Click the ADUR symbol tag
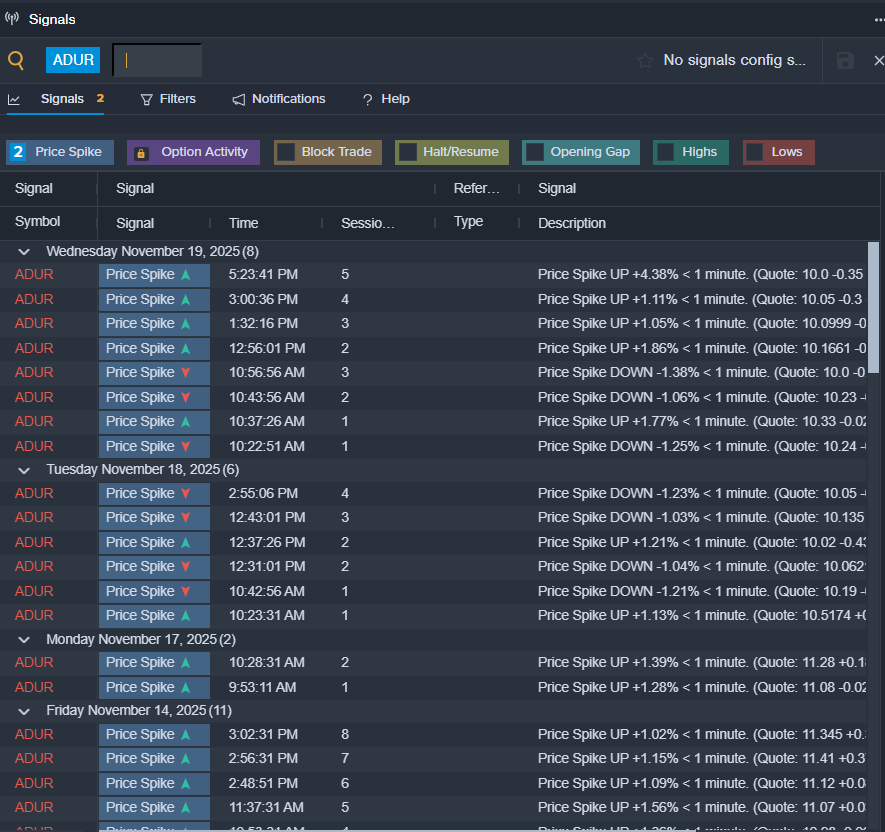 (73, 60)
